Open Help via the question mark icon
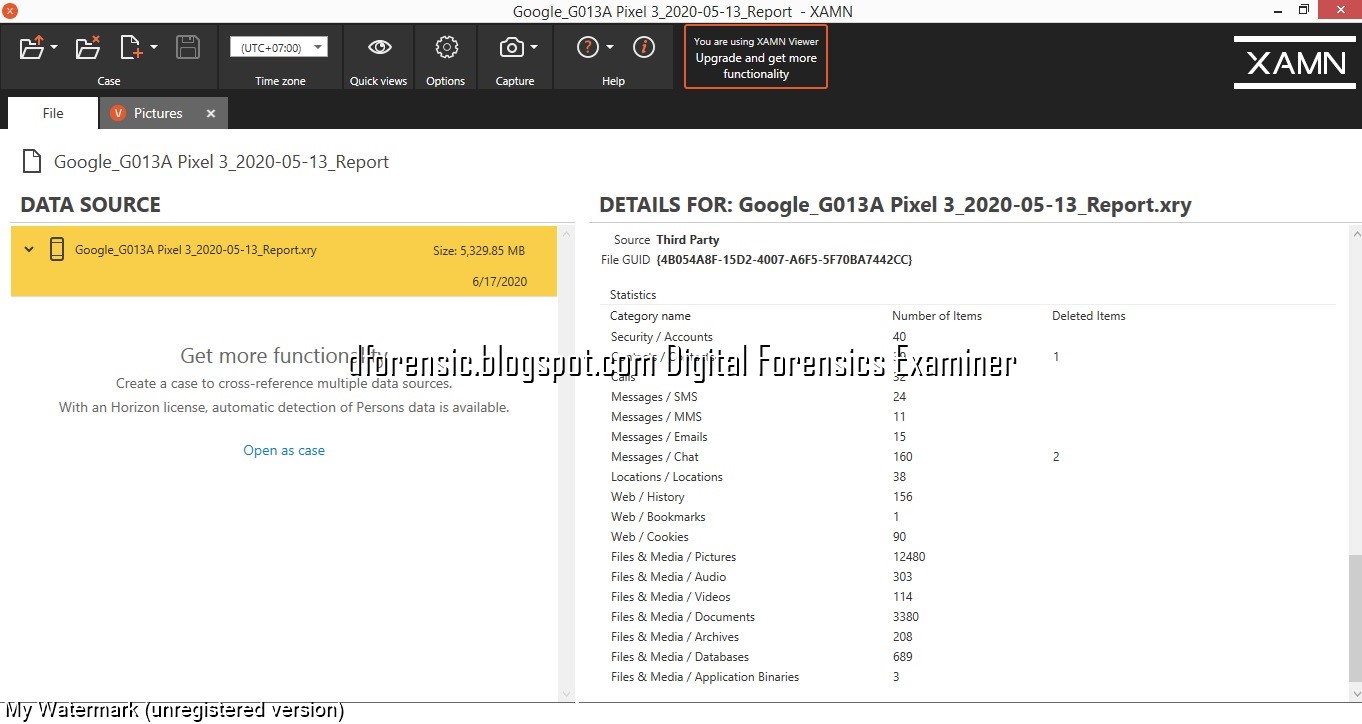 [585, 46]
